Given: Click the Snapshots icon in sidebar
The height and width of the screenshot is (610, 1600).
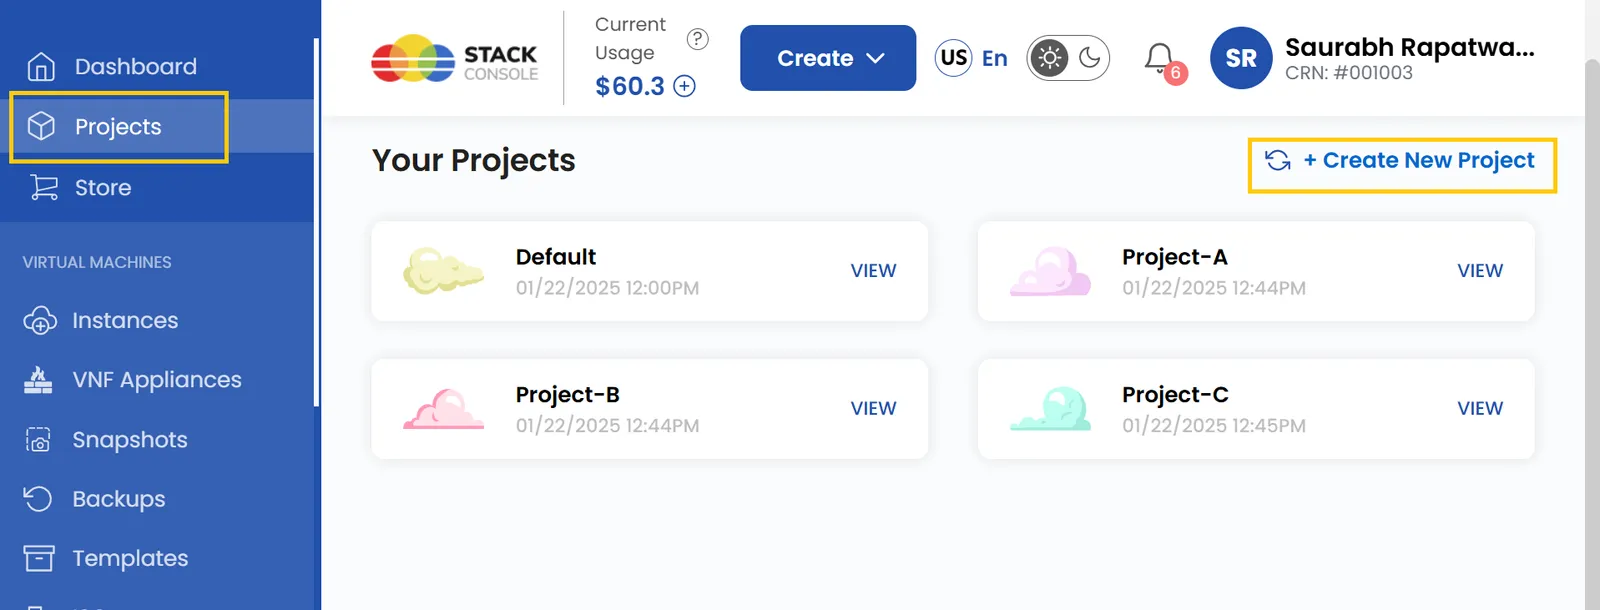Looking at the screenshot, I should 38,440.
